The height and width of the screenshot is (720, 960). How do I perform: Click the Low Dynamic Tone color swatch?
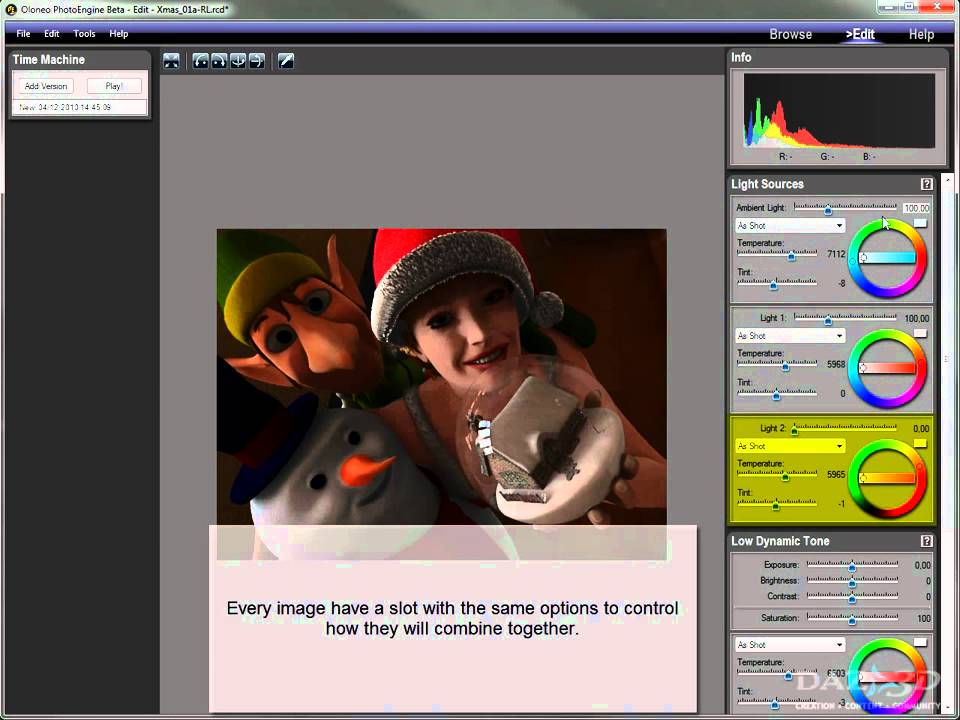920,642
